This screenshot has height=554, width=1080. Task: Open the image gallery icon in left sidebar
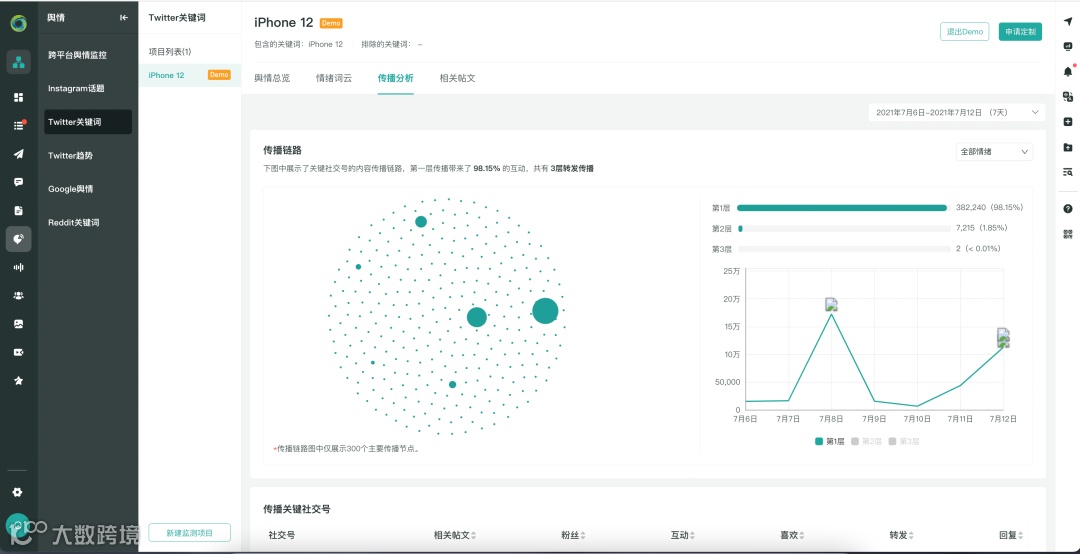point(19,324)
